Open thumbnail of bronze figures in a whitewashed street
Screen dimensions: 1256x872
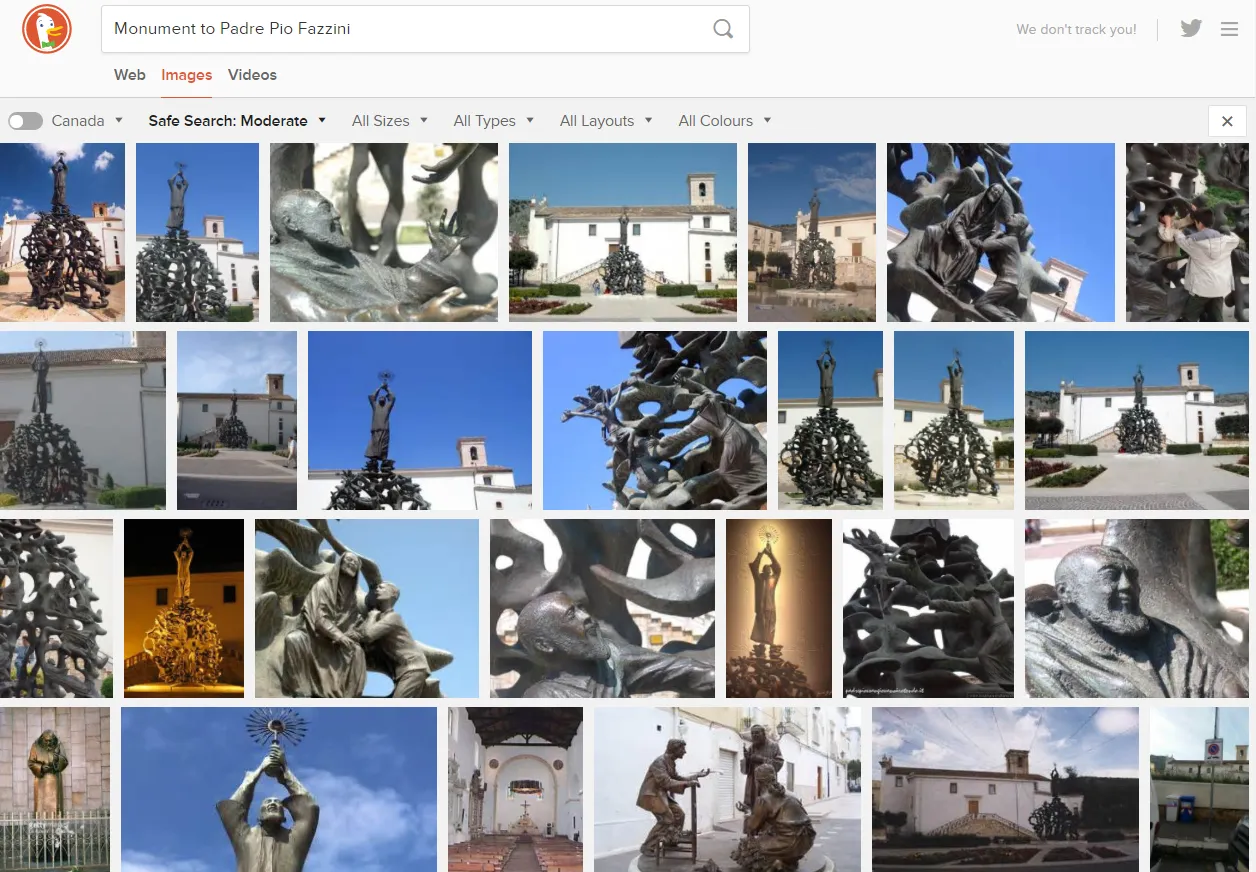[728, 789]
